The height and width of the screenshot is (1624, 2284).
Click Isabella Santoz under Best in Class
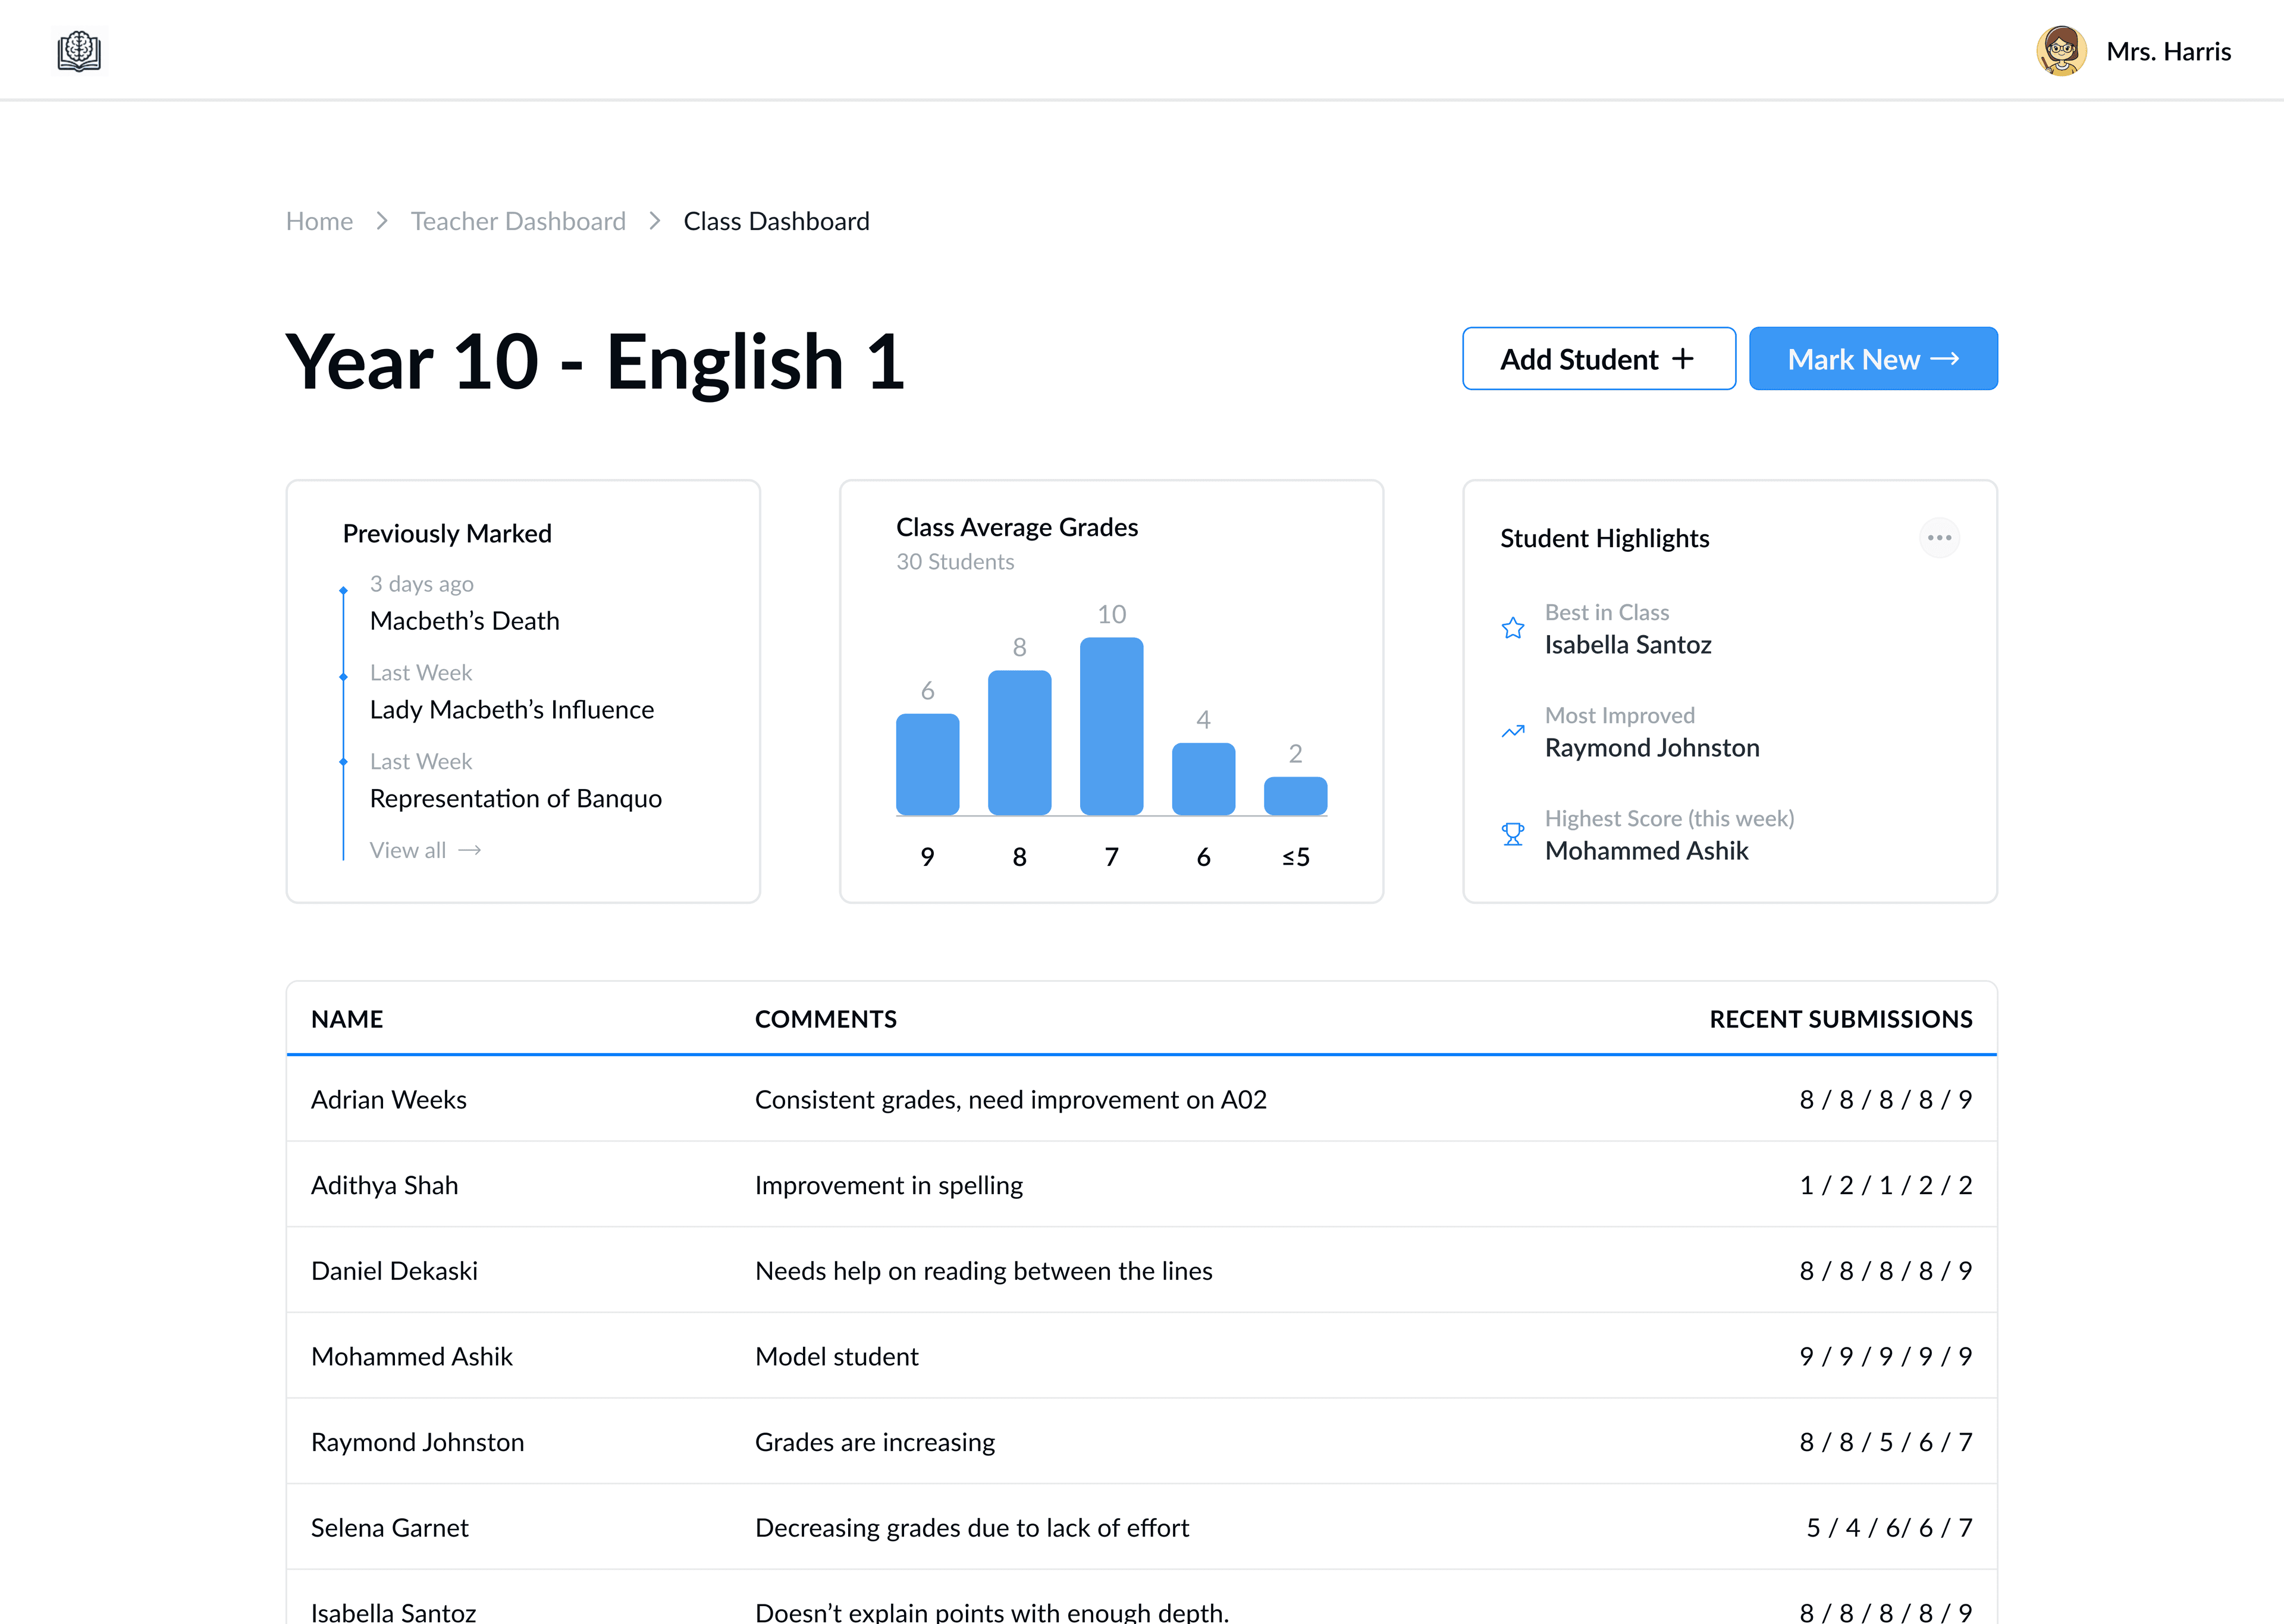click(x=1628, y=644)
